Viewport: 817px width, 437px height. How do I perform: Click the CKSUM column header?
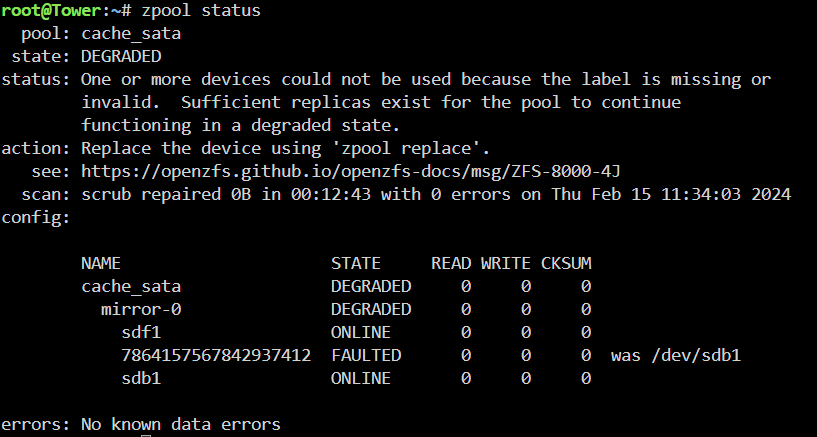(566, 263)
